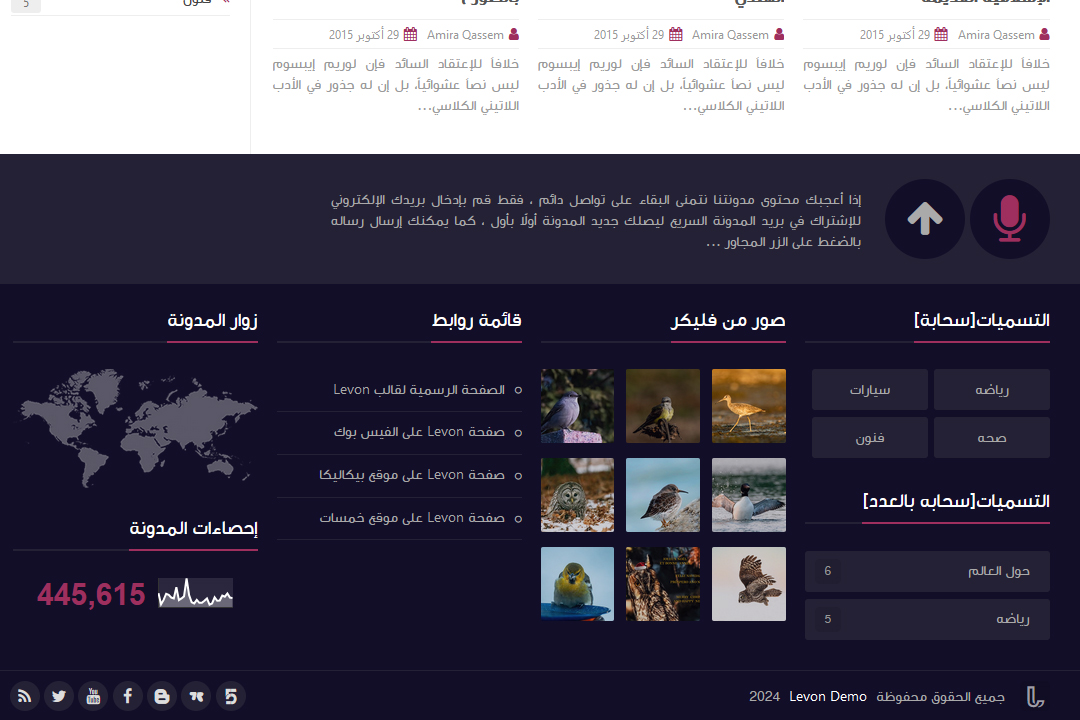Open the owl flying over snow photo

tap(749, 584)
